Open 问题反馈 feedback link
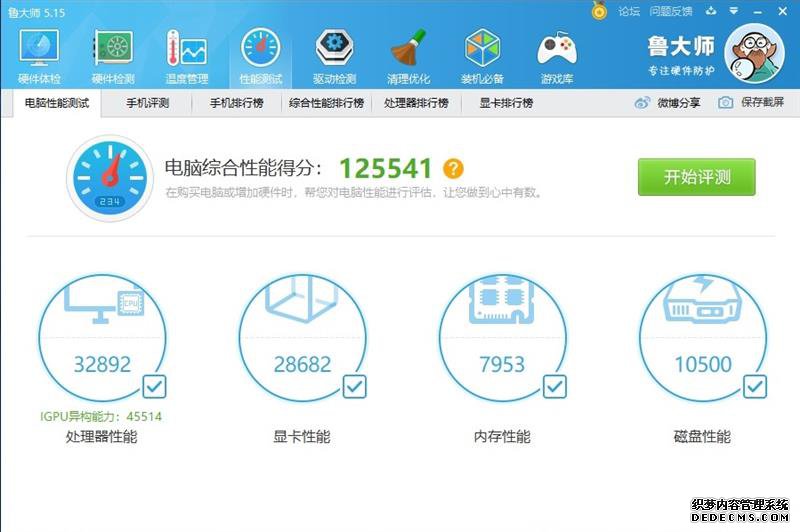The height and width of the screenshot is (532, 800). (x=671, y=11)
